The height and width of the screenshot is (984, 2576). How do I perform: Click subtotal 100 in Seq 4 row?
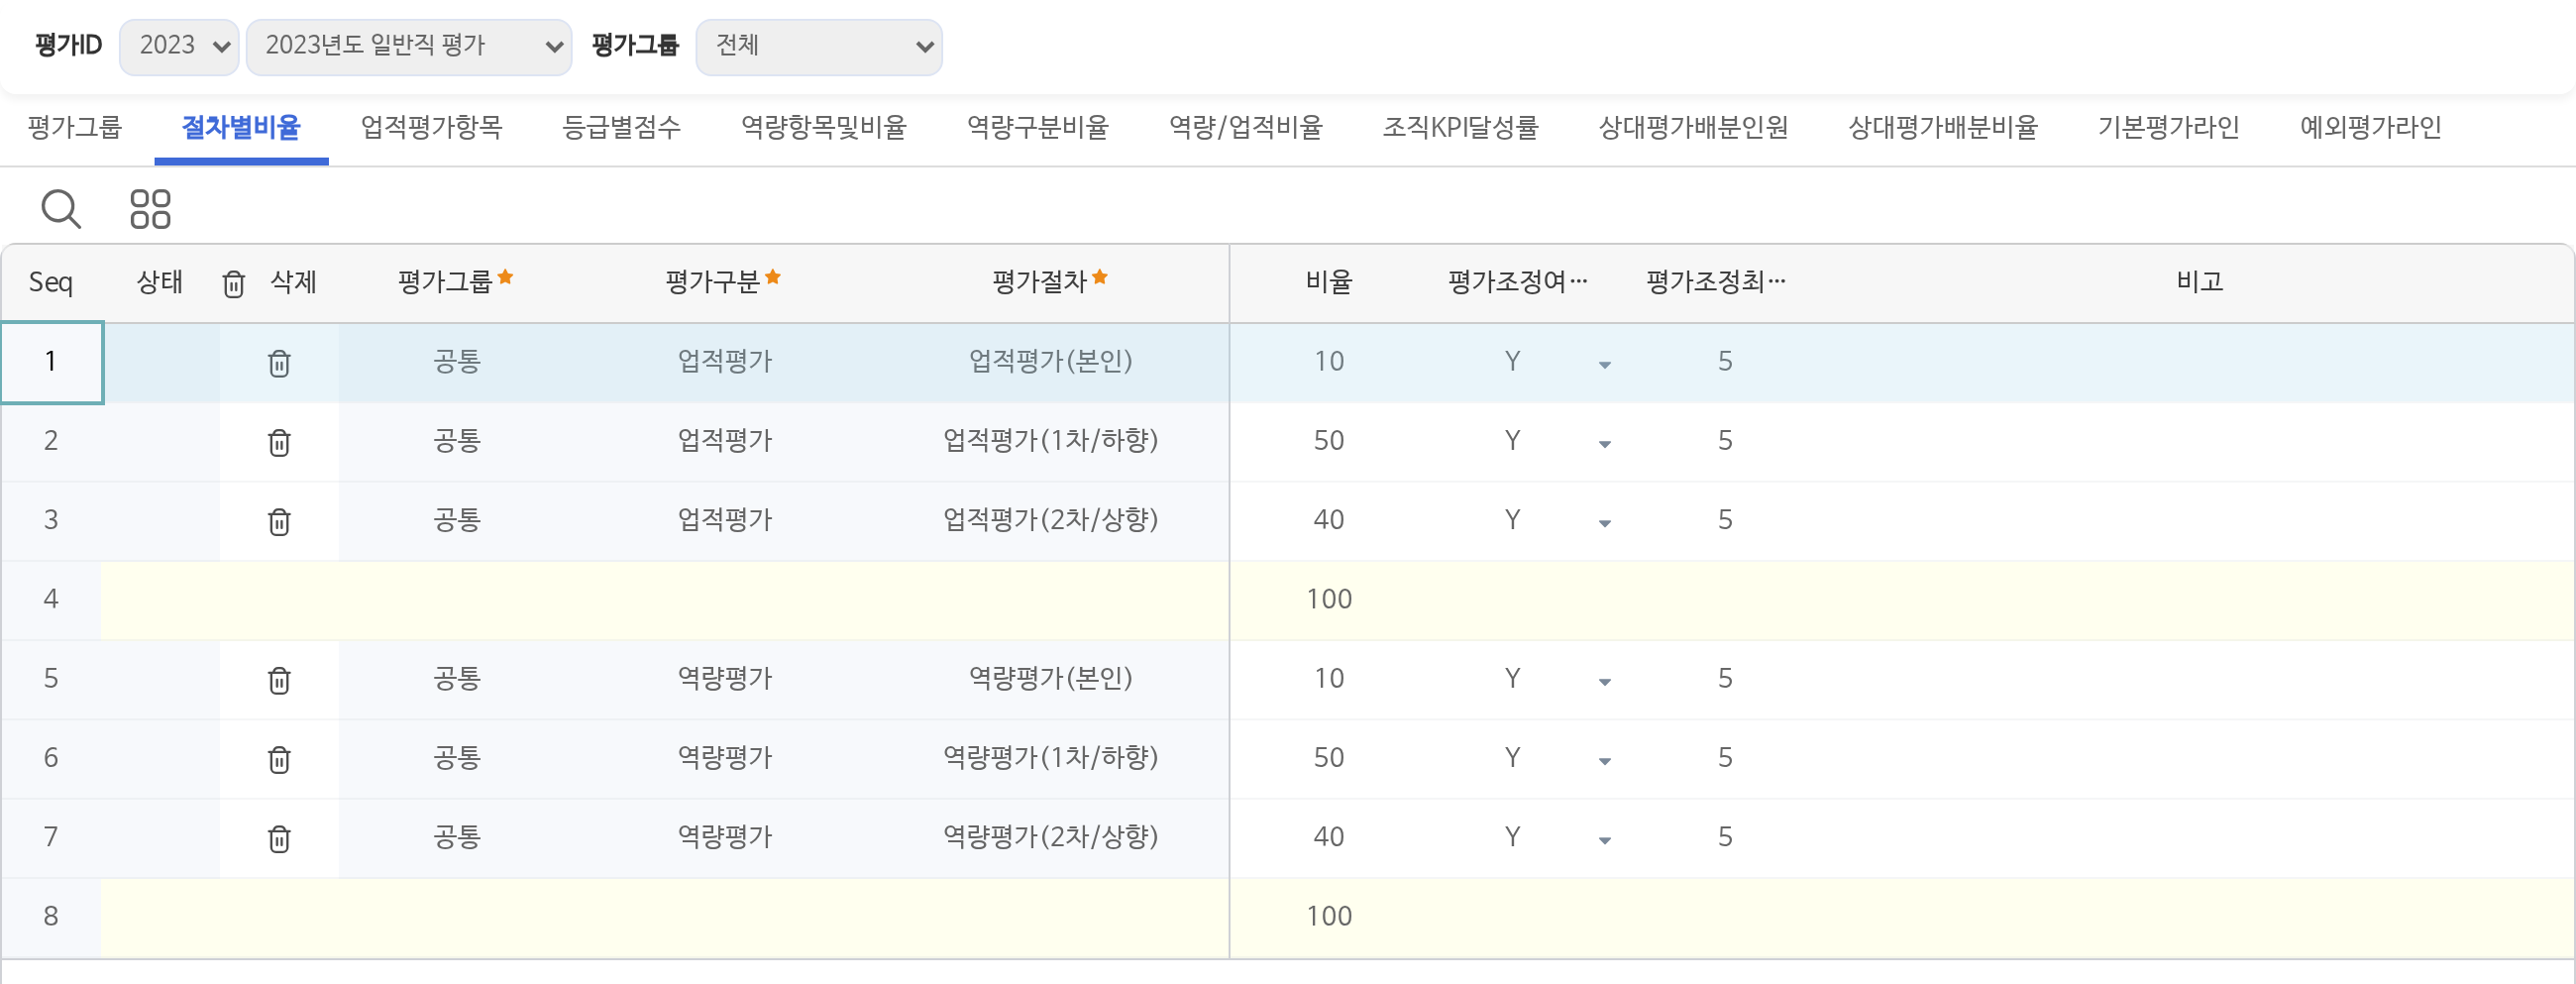[1328, 599]
